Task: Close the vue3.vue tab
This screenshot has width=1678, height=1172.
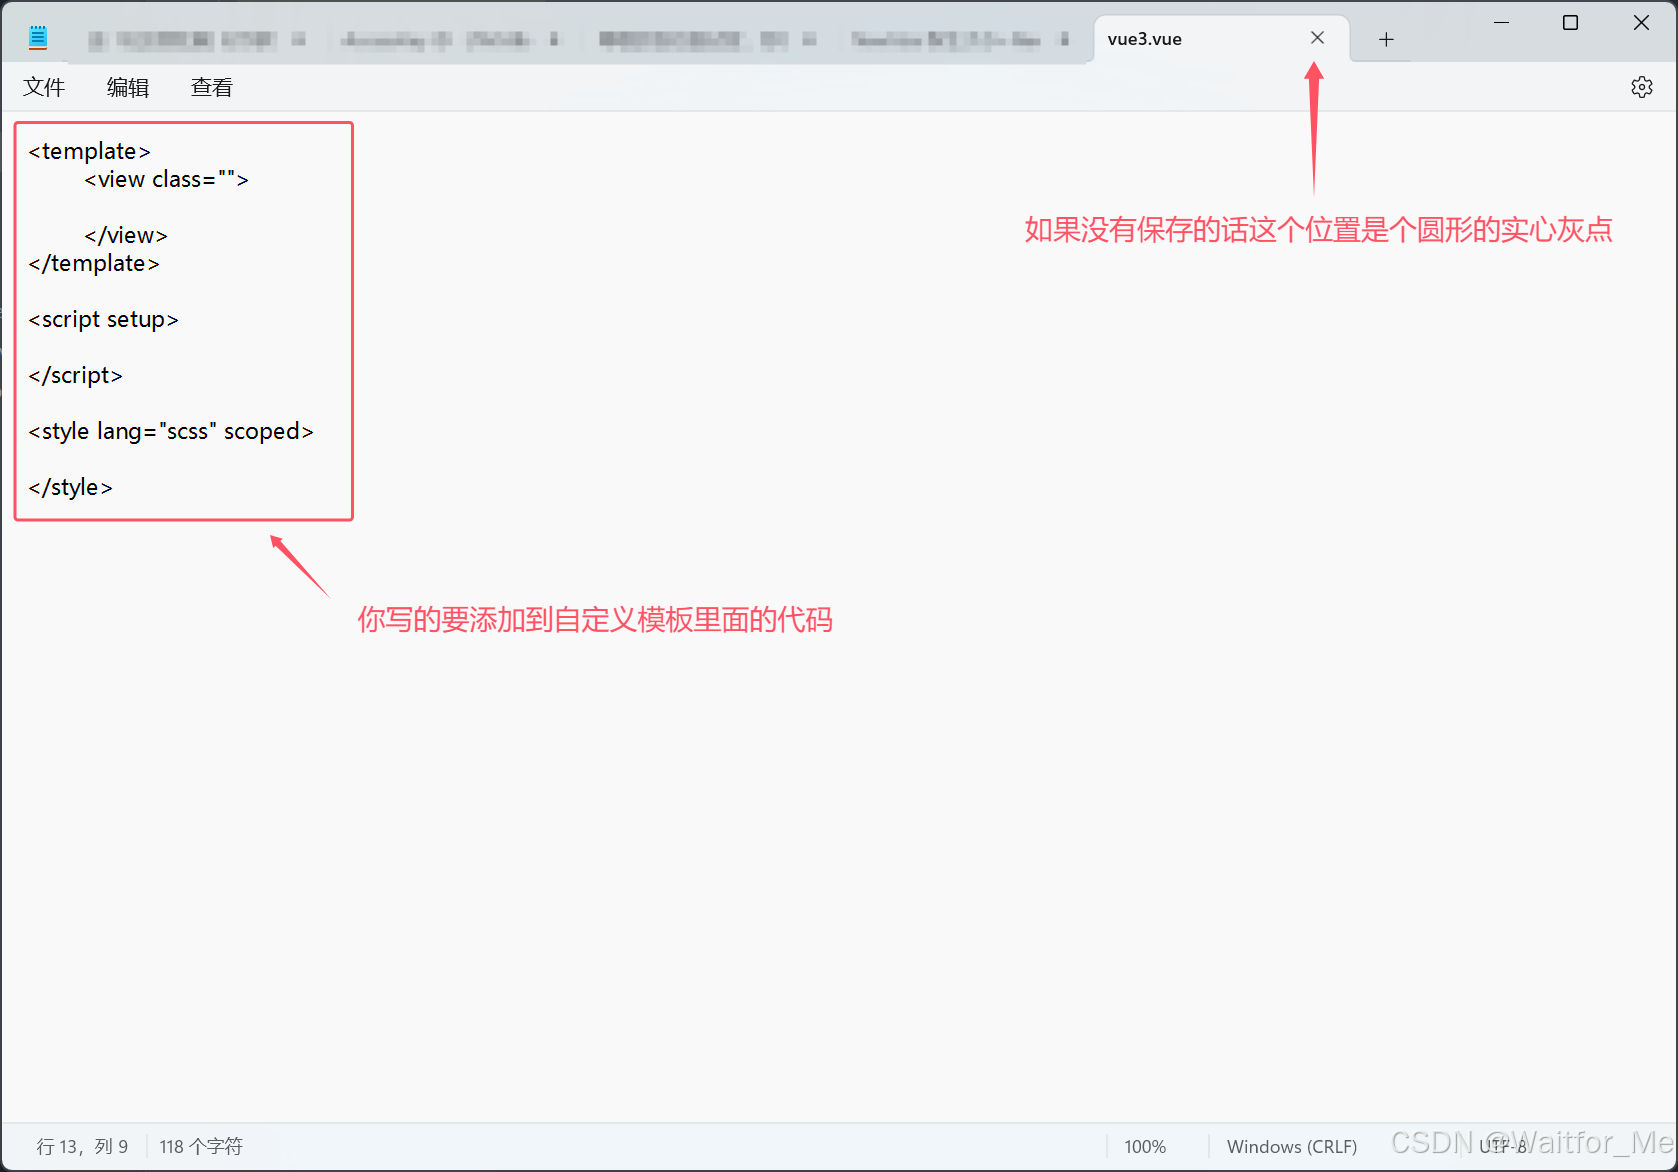Action: [1317, 38]
